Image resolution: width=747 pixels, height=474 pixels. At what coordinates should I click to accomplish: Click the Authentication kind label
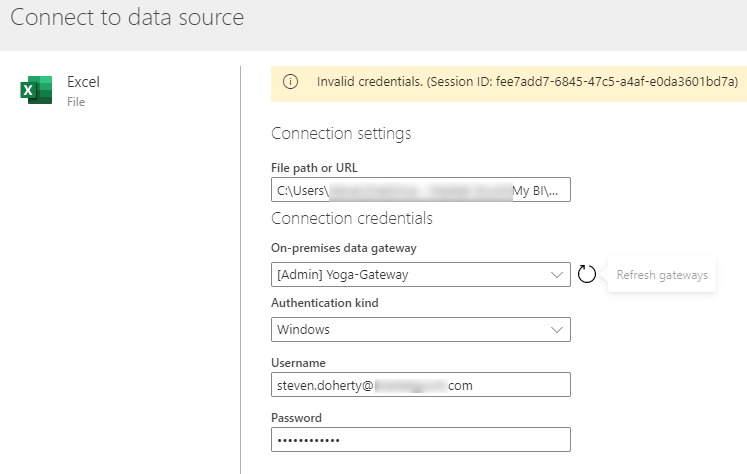pyautogui.click(x=325, y=303)
